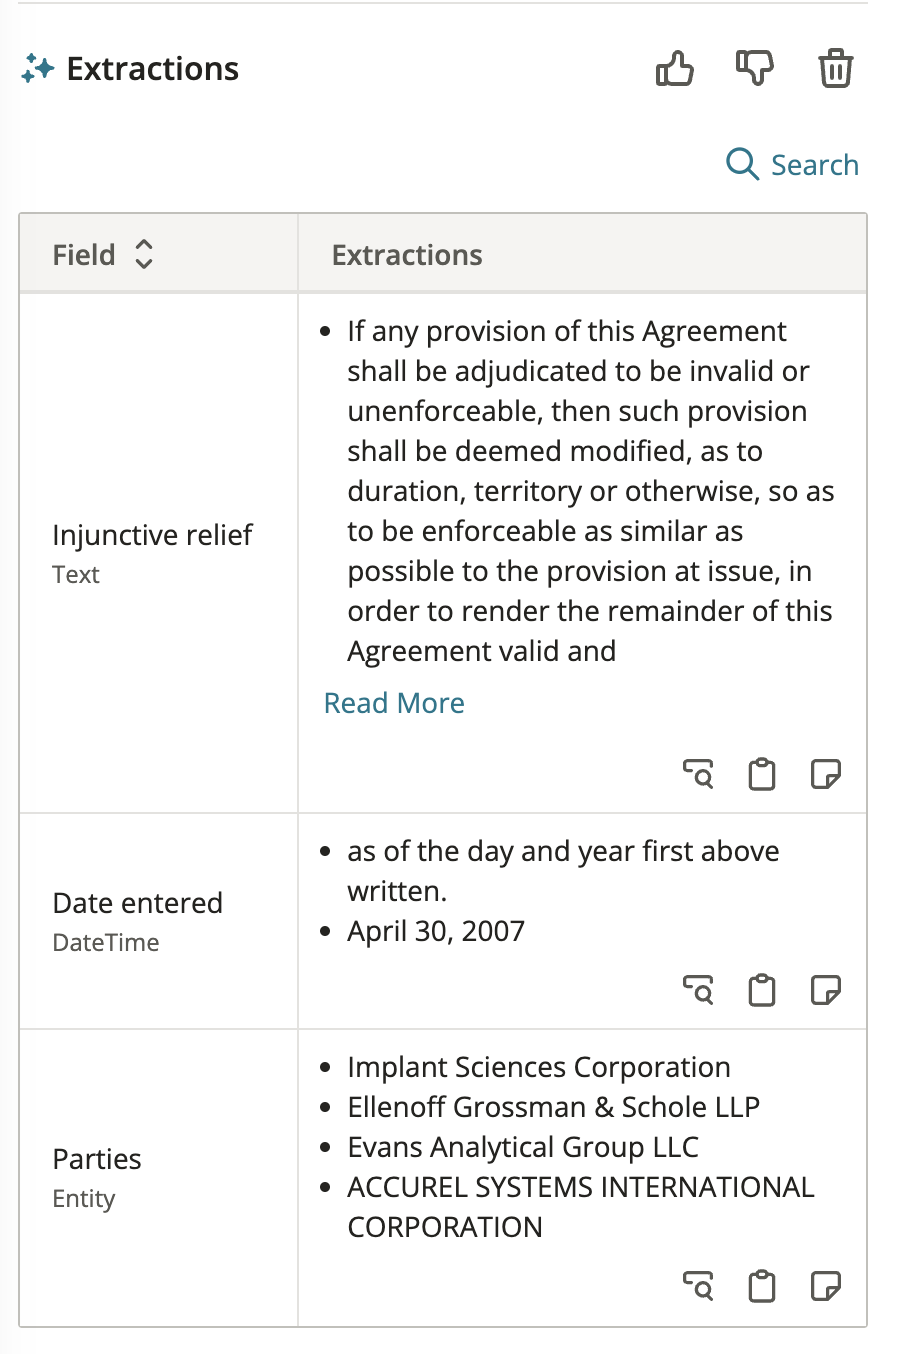Open the Search link
The width and height of the screenshot is (900, 1354).
click(815, 164)
